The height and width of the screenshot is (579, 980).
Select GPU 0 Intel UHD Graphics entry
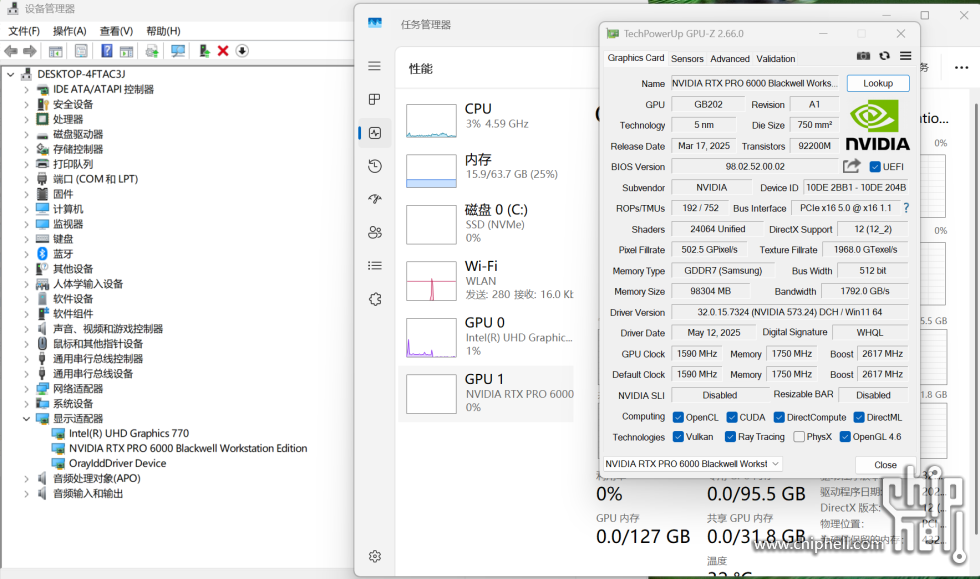pos(486,336)
